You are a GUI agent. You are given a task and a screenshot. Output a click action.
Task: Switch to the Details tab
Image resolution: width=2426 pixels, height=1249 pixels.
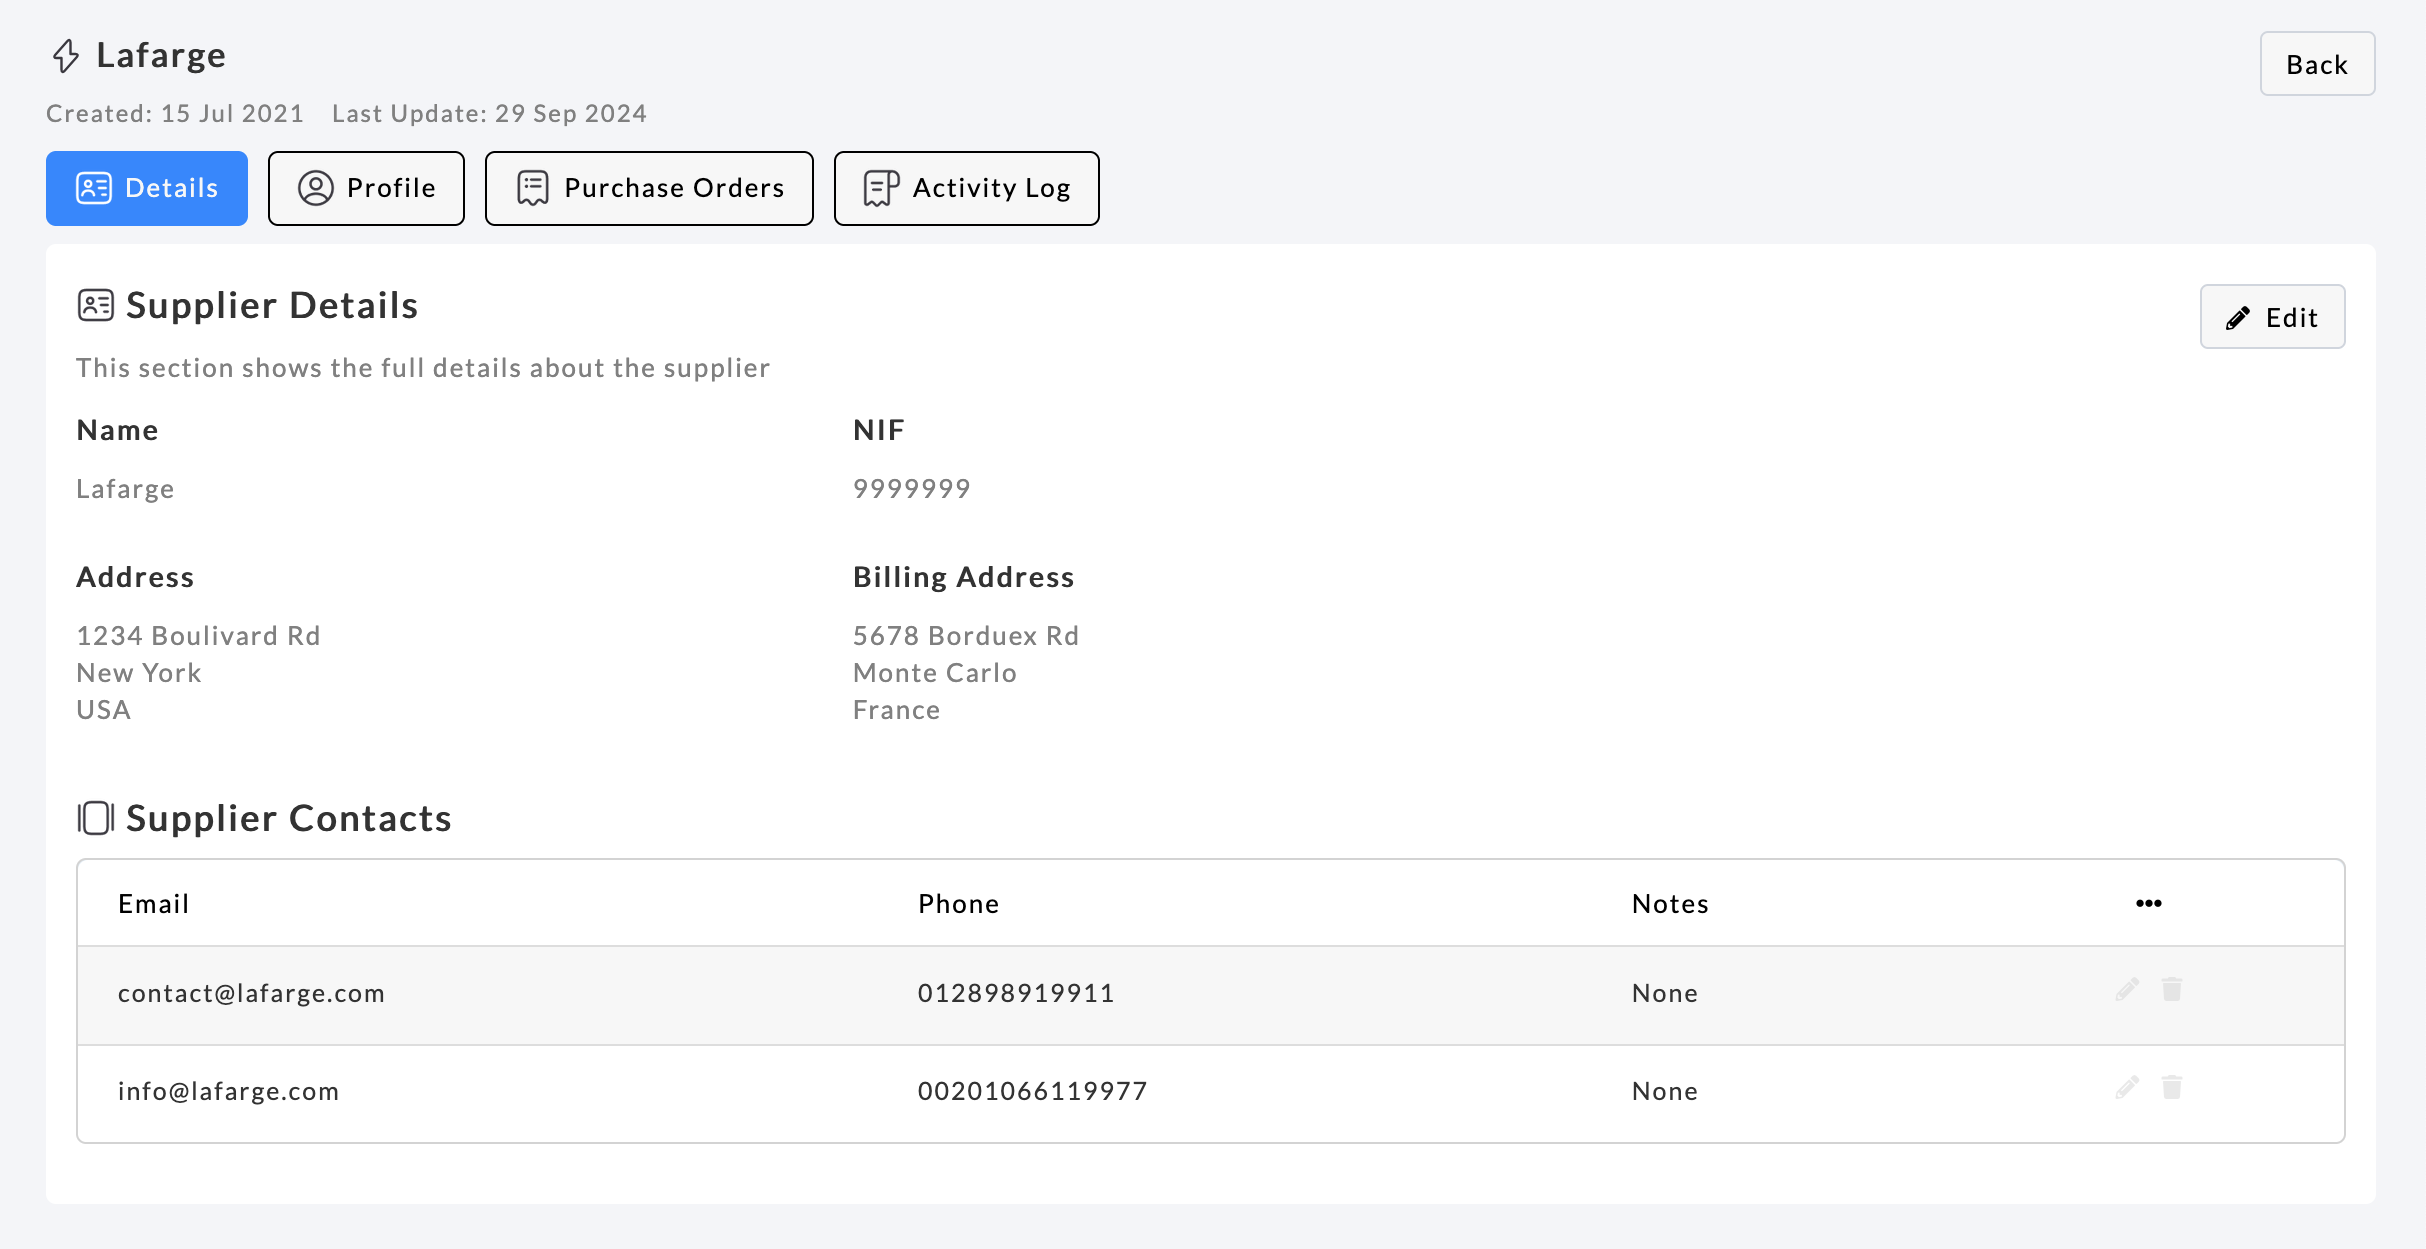pos(147,188)
